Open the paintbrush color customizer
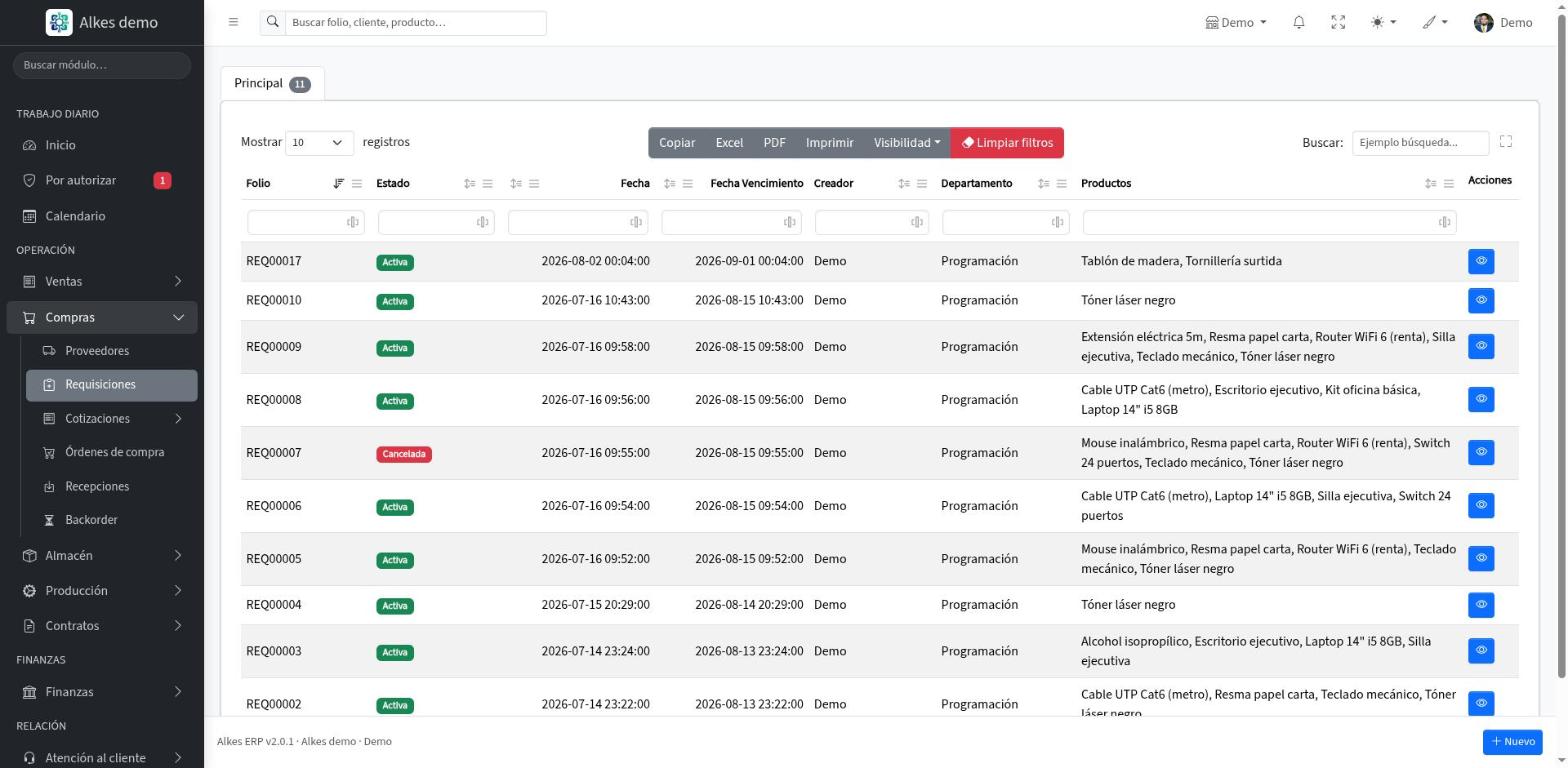 pos(1435,22)
